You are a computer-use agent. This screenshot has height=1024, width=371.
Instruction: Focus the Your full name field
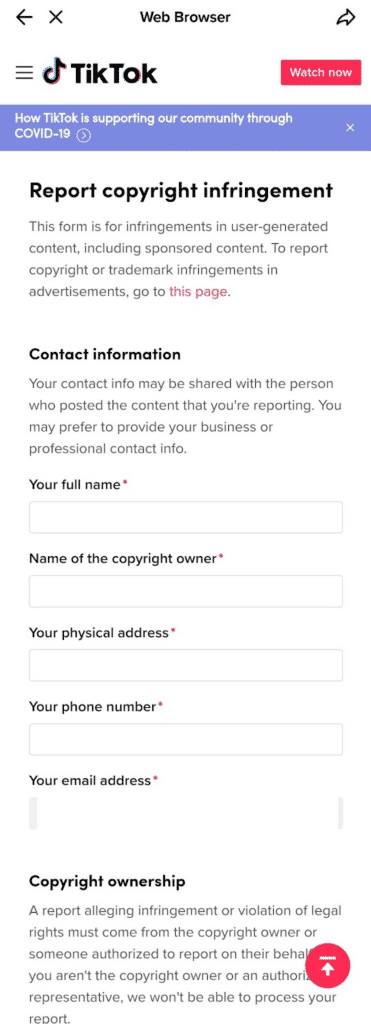pyautogui.click(x=186, y=517)
